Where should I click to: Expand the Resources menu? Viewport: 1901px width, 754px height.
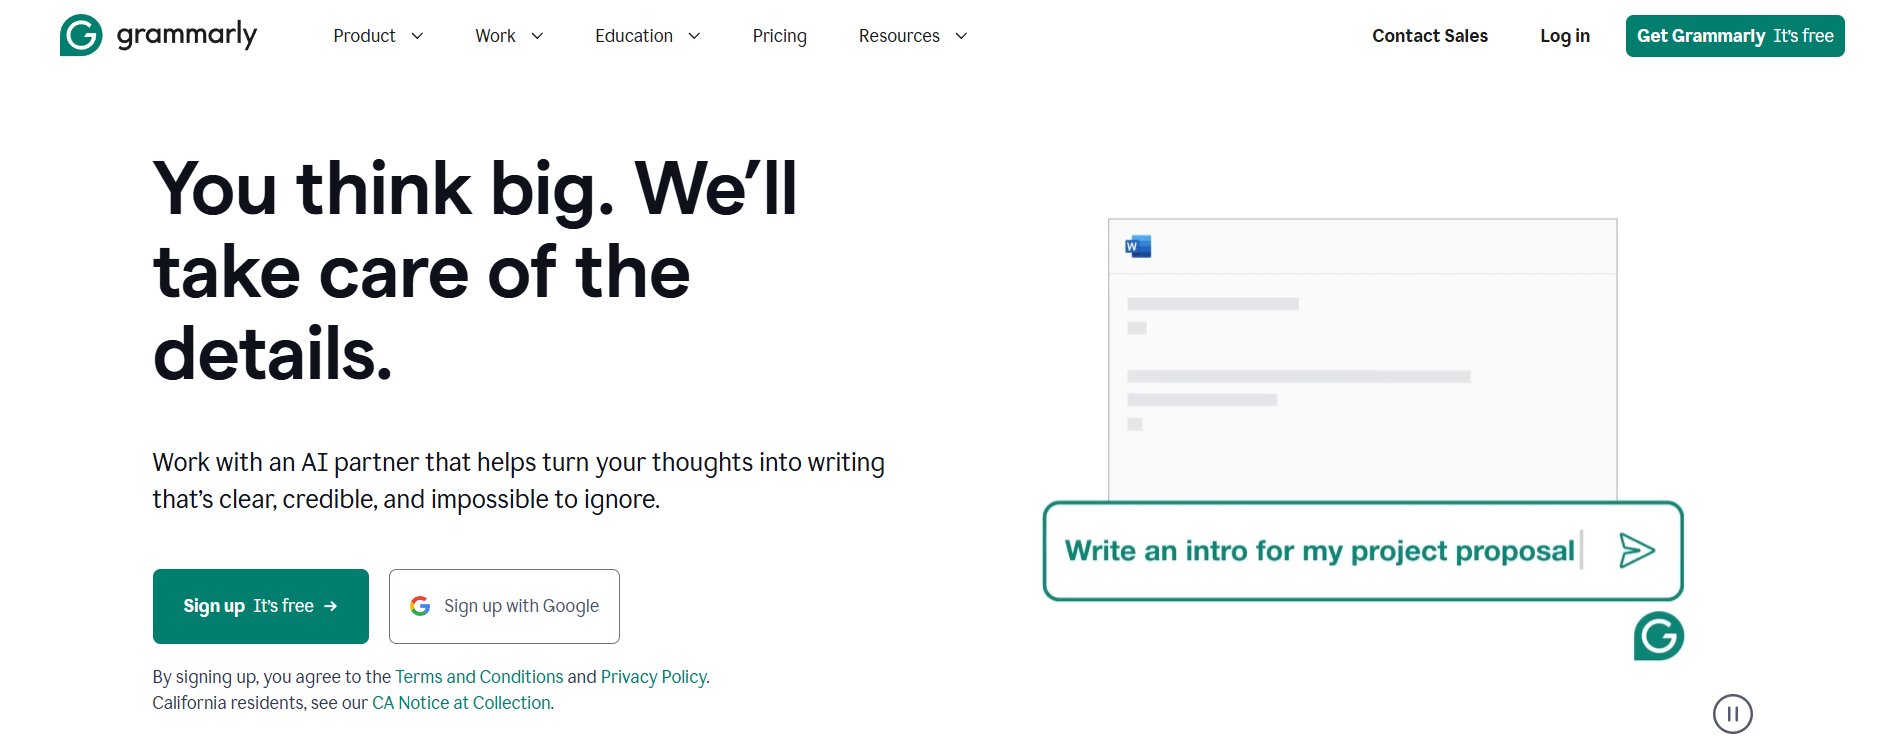coord(911,35)
